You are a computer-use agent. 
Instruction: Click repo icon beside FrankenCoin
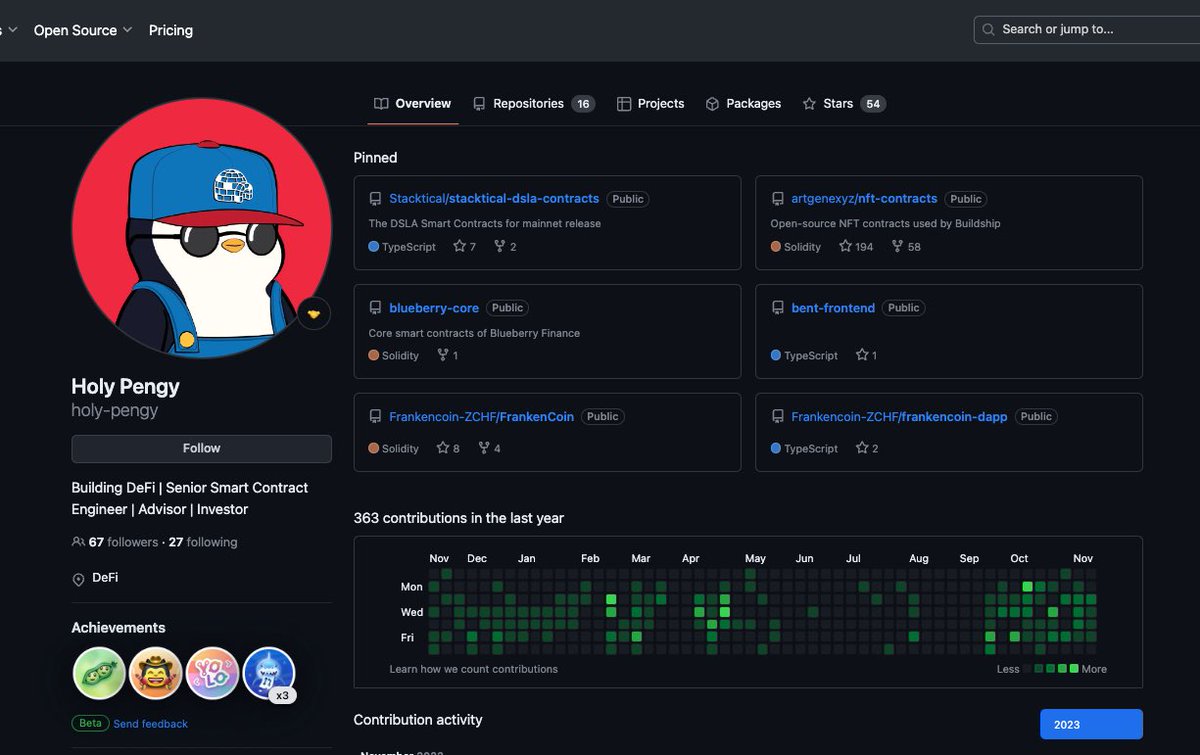click(x=375, y=417)
